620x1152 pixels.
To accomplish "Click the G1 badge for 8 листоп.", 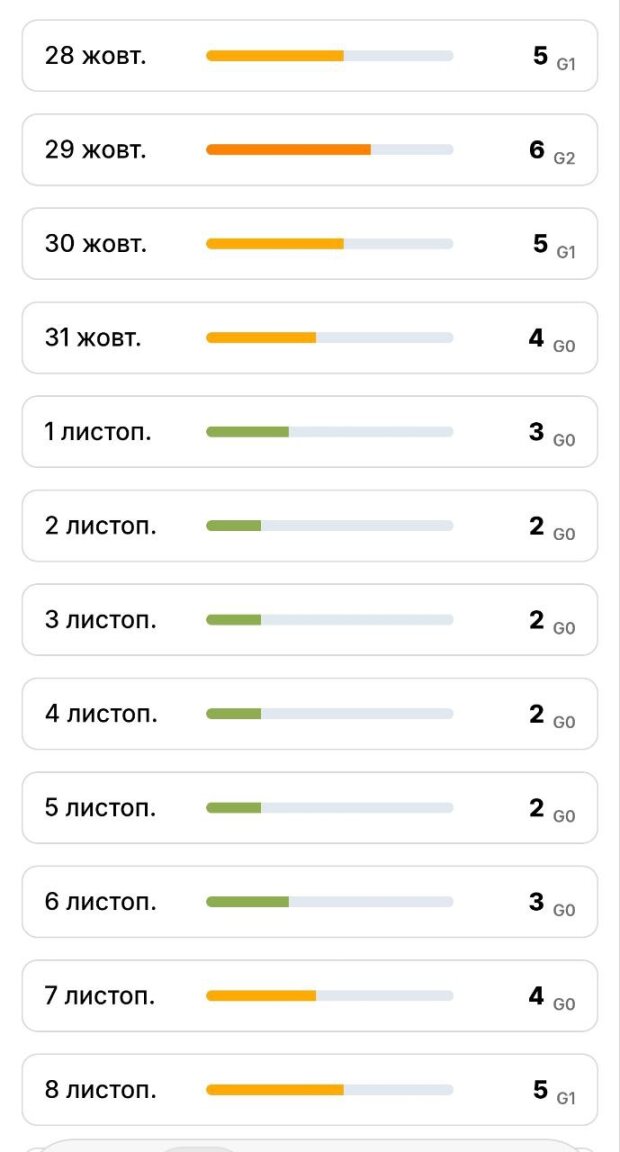I will point(566,1098).
